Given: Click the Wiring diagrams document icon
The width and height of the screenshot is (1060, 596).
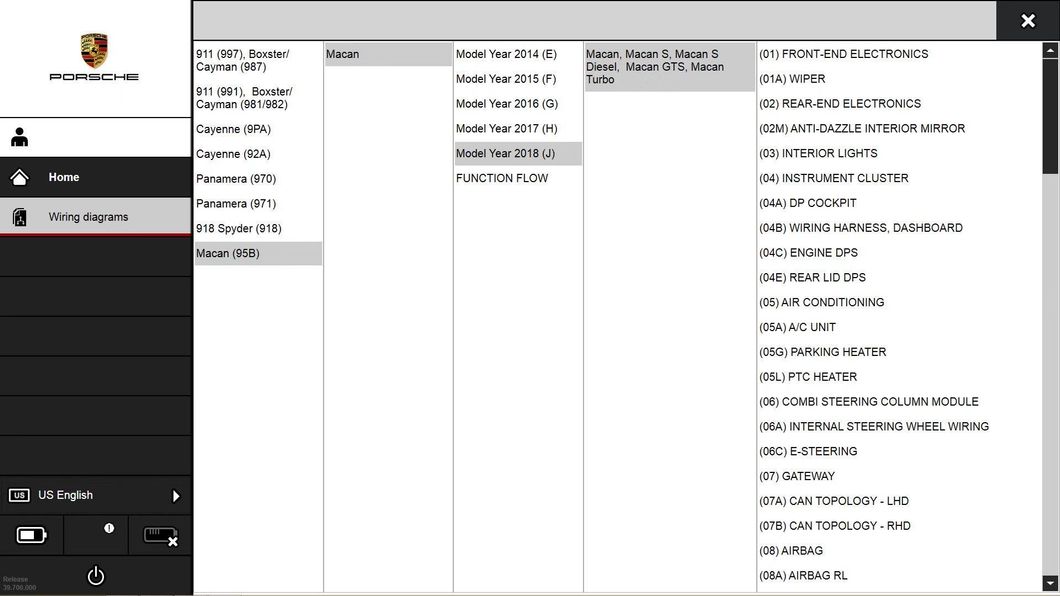Looking at the screenshot, I should click(19, 217).
